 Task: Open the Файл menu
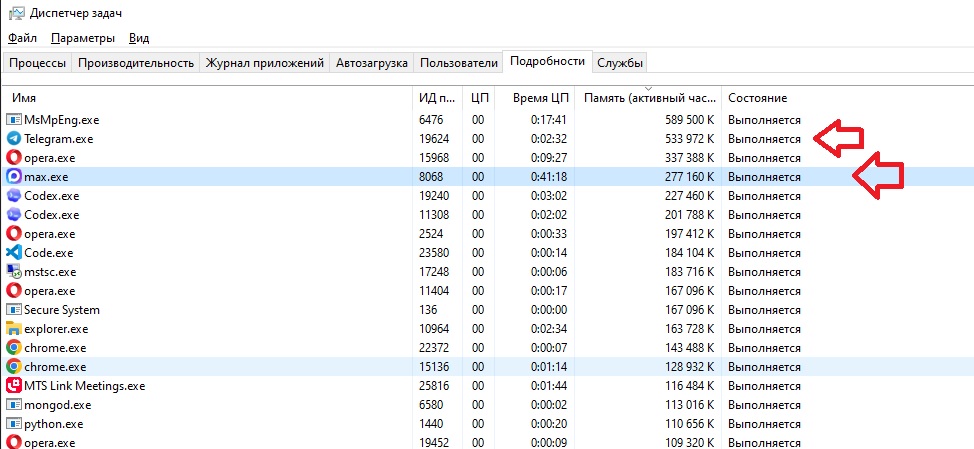(x=22, y=39)
